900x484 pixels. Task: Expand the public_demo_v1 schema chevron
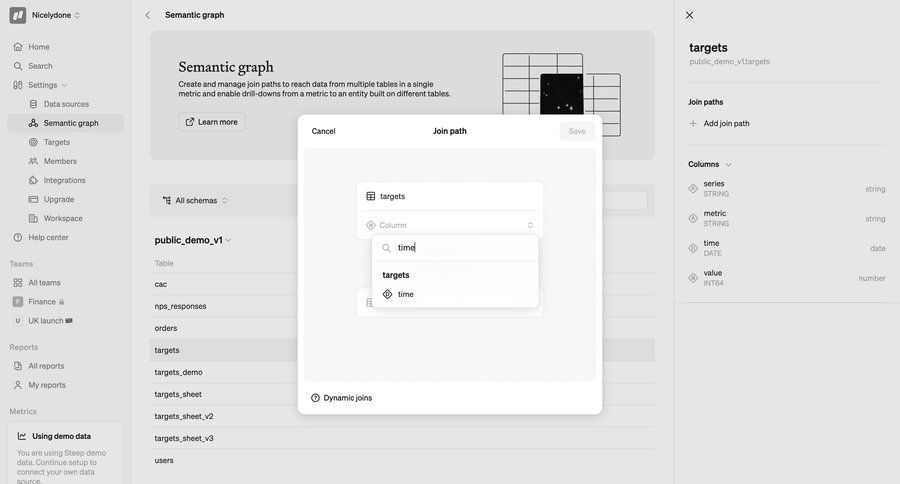point(228,240)
